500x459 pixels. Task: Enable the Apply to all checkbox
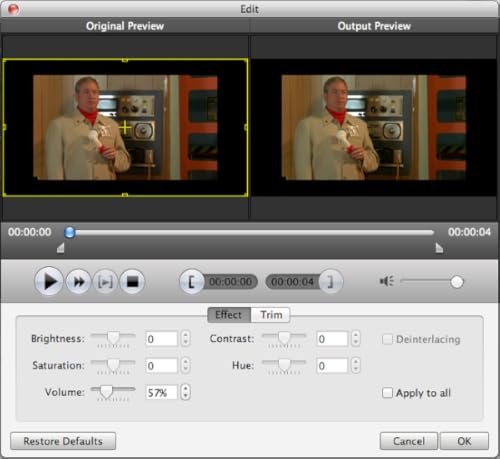click(x=387, y=393)
